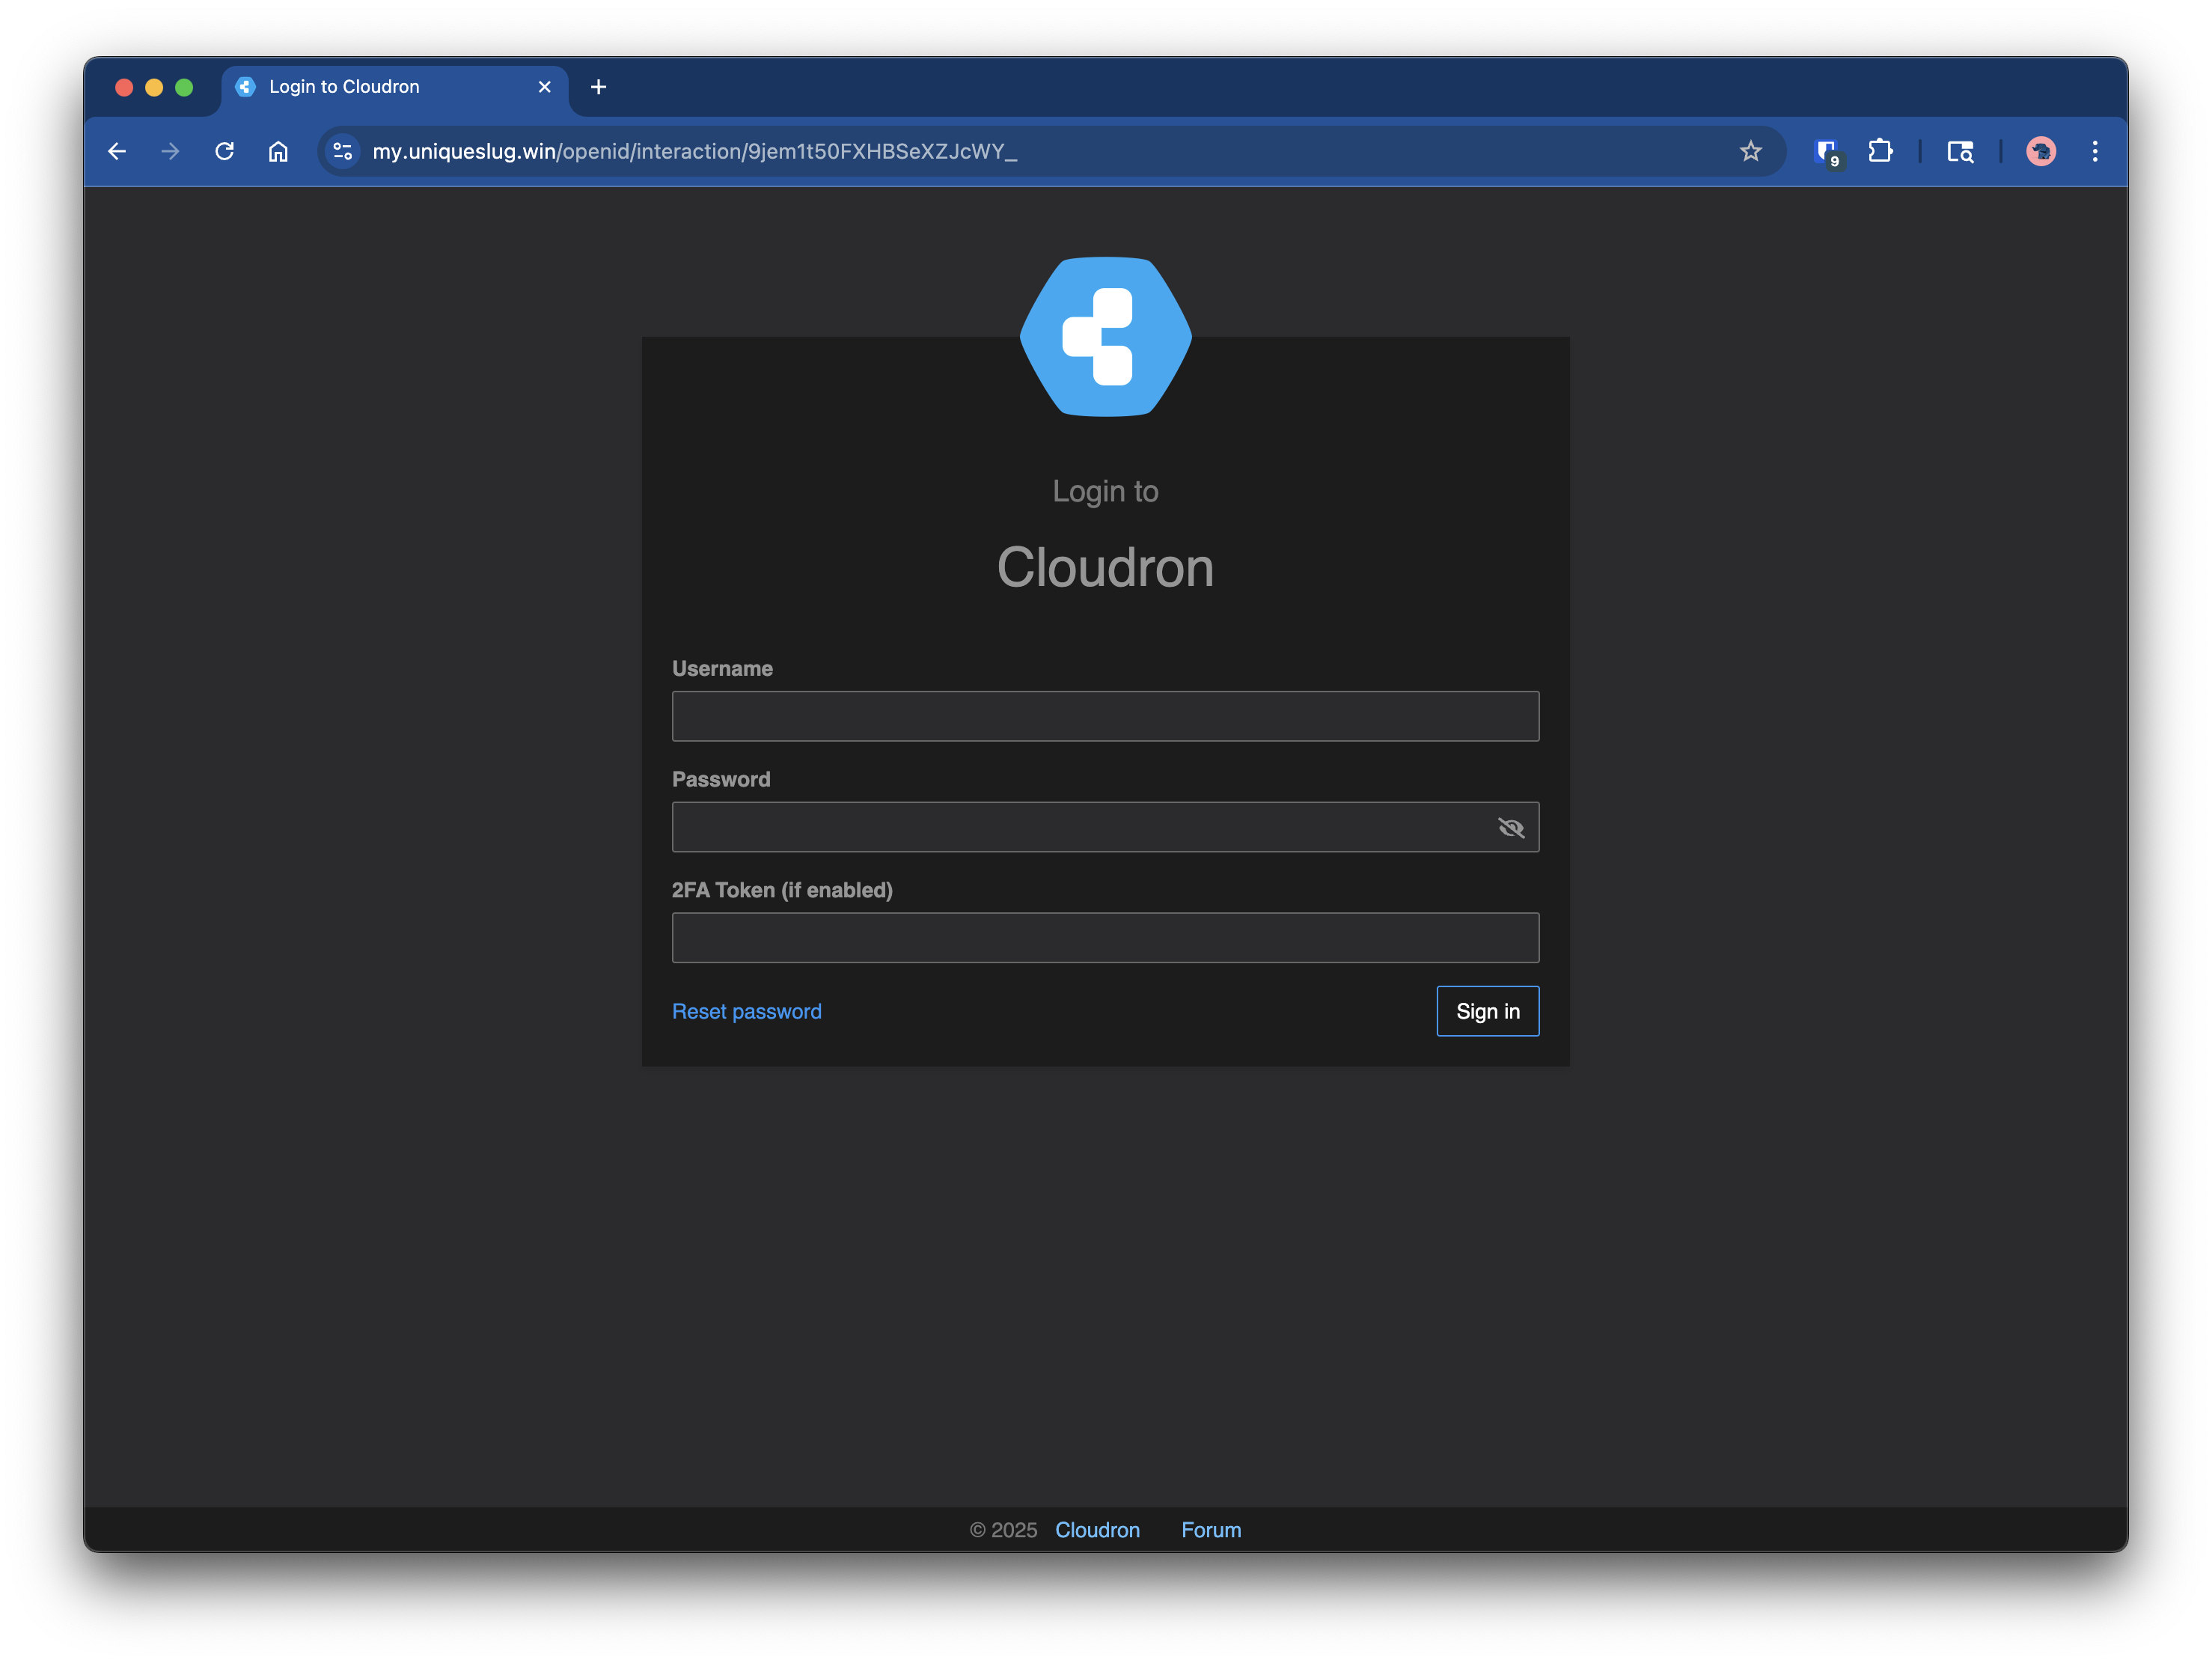The width and height of the screenshot is (2212, 1663).
Task: View site information icon in address bar
Action: [342, 151]
